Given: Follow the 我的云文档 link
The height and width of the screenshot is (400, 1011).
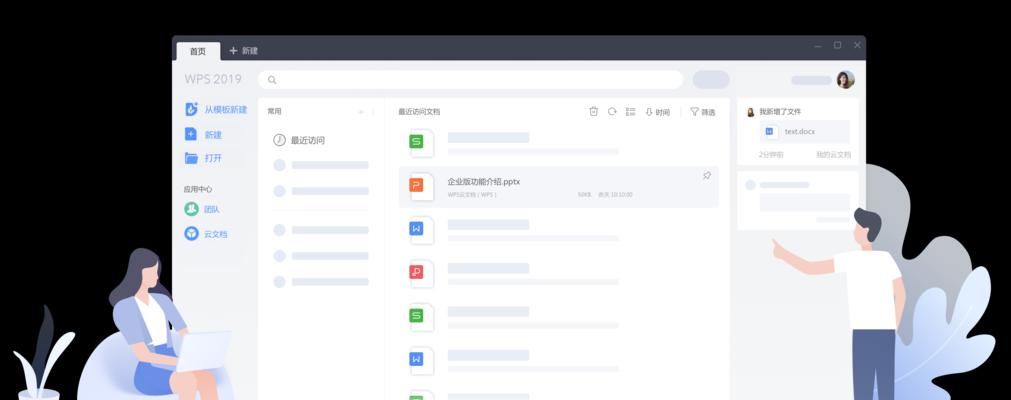Looking at the screenshot, I should [834, 155].
